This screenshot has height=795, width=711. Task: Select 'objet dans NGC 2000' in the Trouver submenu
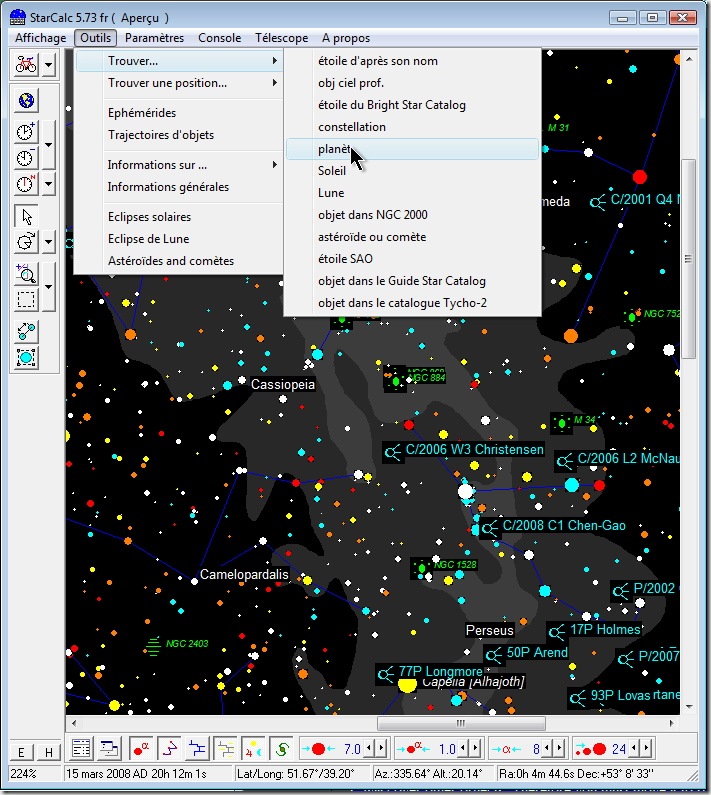412,214
